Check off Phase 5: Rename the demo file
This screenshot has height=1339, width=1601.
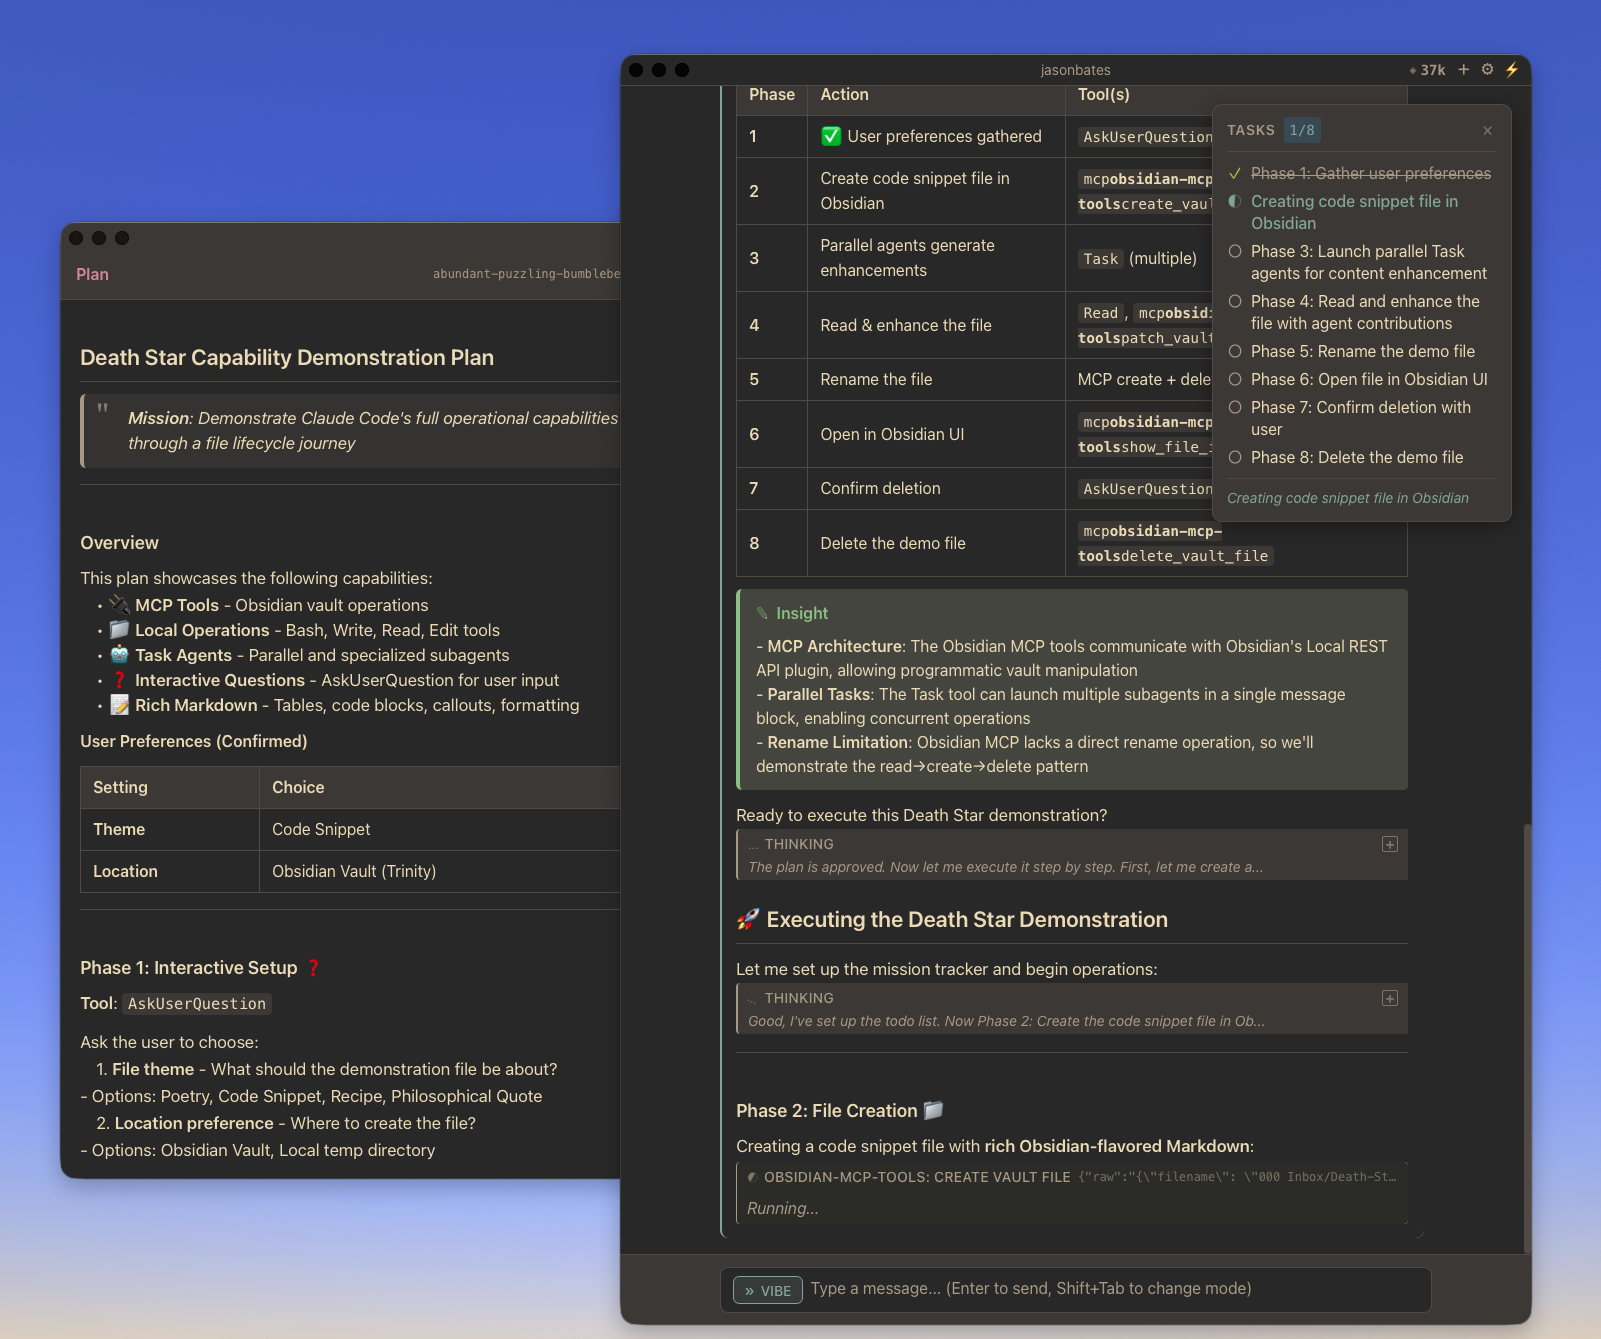(x=1236, y=351)
